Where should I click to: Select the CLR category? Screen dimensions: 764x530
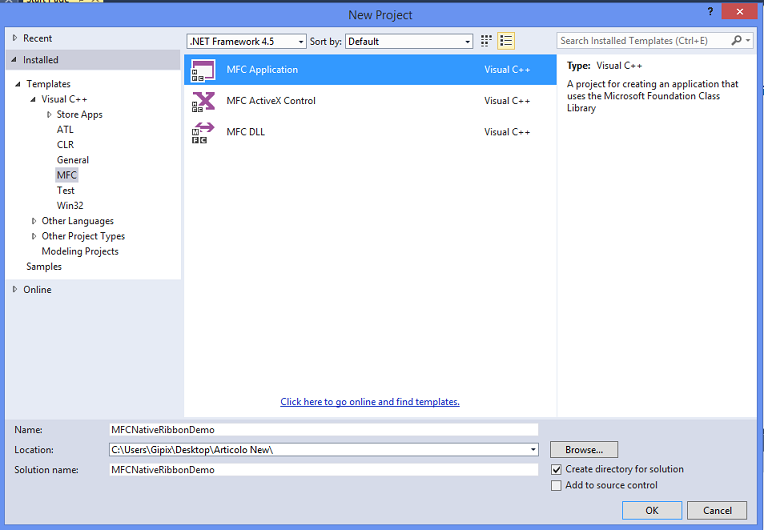pos(65,145)
